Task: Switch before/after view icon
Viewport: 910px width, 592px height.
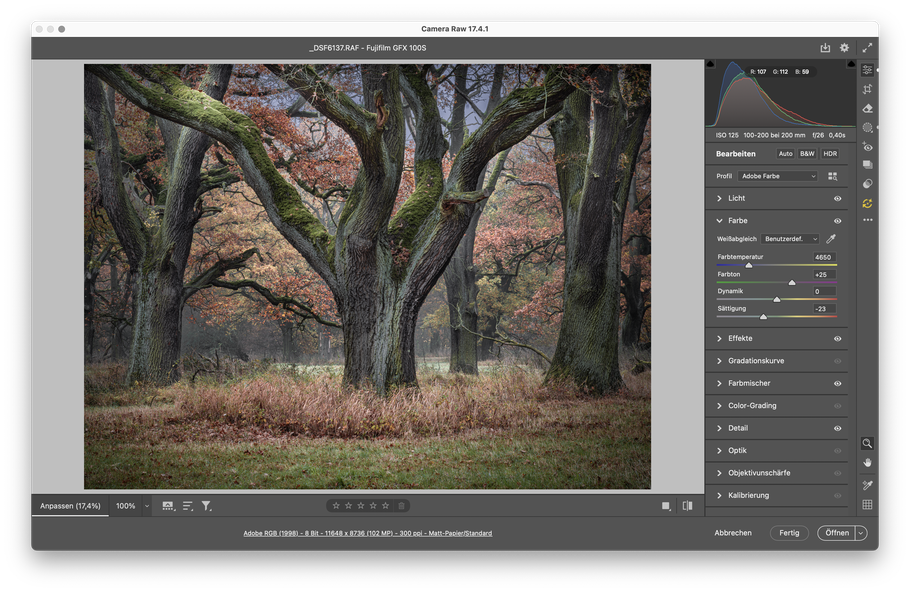Action: tap(687, 506)
